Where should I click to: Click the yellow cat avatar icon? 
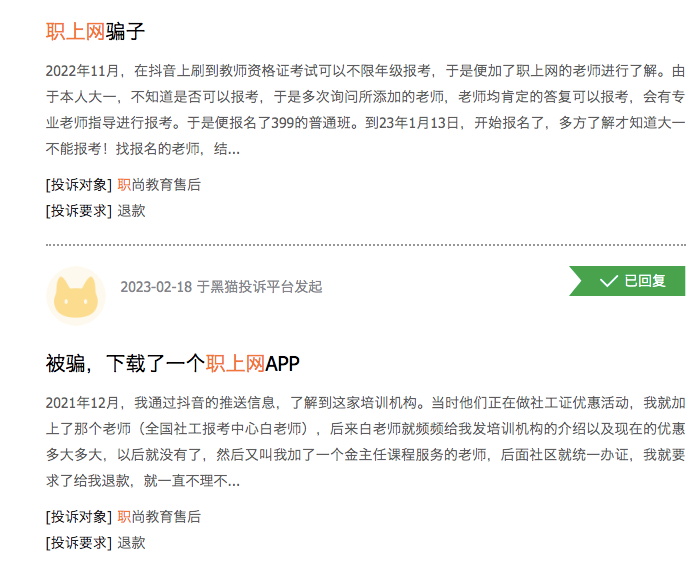[x=76, y=296]
